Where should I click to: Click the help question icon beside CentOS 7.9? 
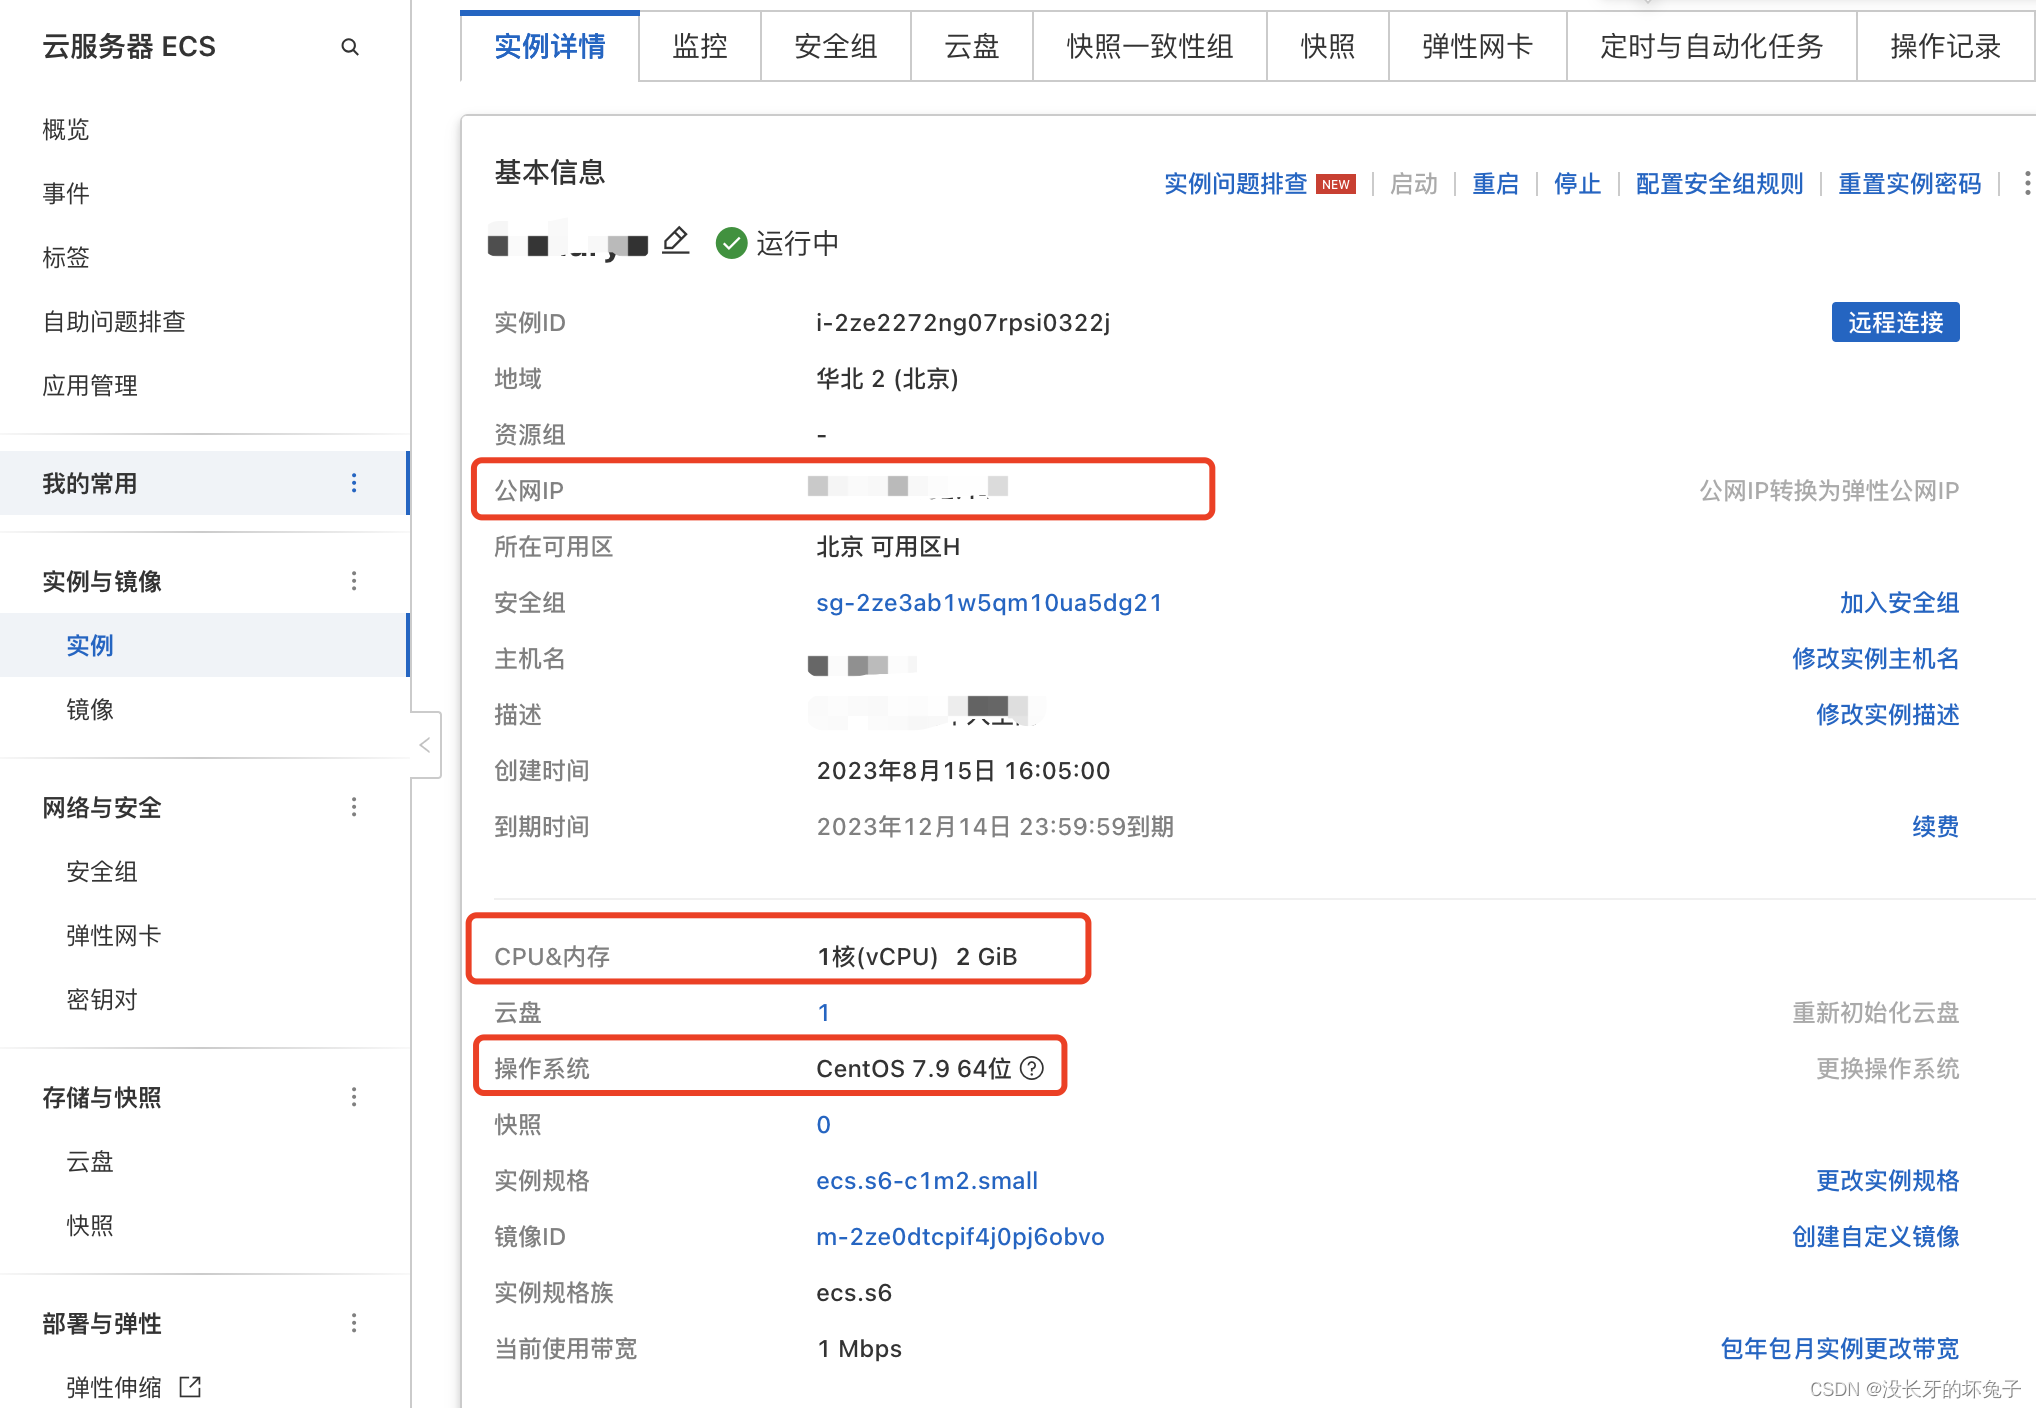pyautogui.click(x=1032, y=1068)
